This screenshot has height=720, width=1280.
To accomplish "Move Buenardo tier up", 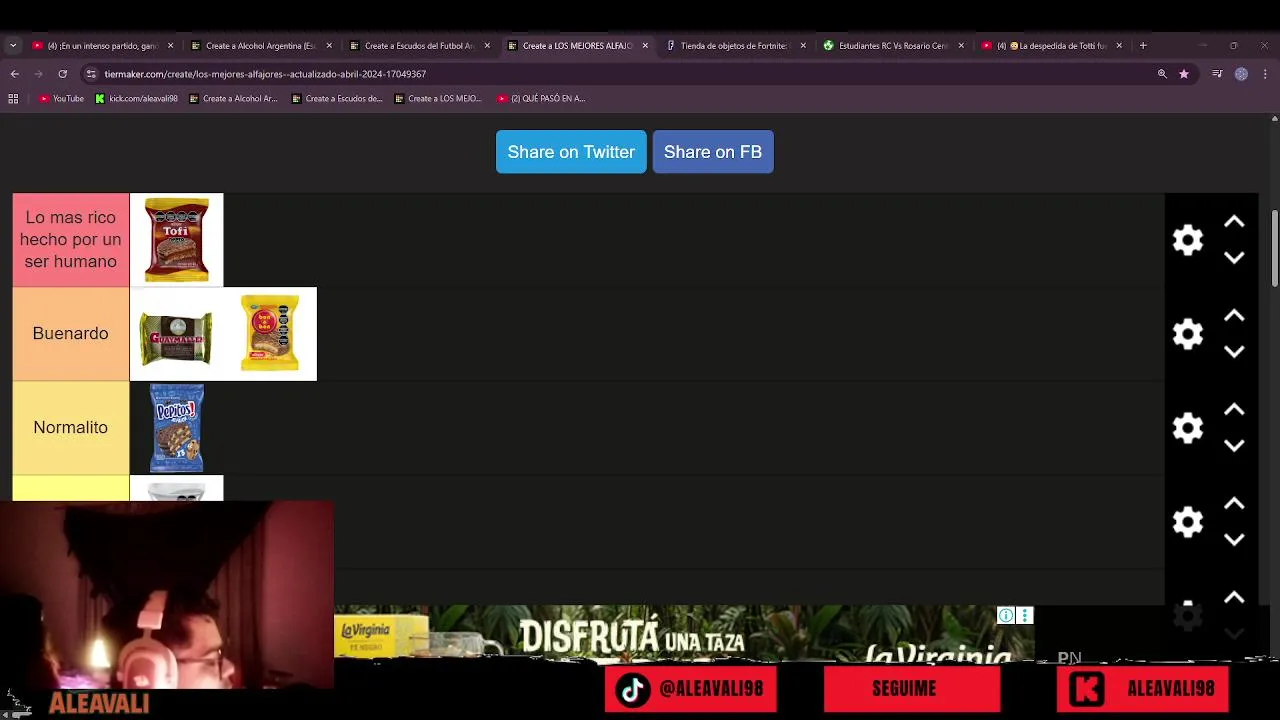I will point(1234,316).
